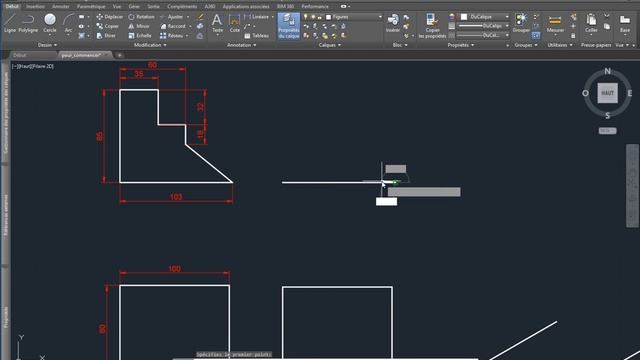Click the Coller (paste) tool
Screen dimensions: 640x360
pos(591,23)
